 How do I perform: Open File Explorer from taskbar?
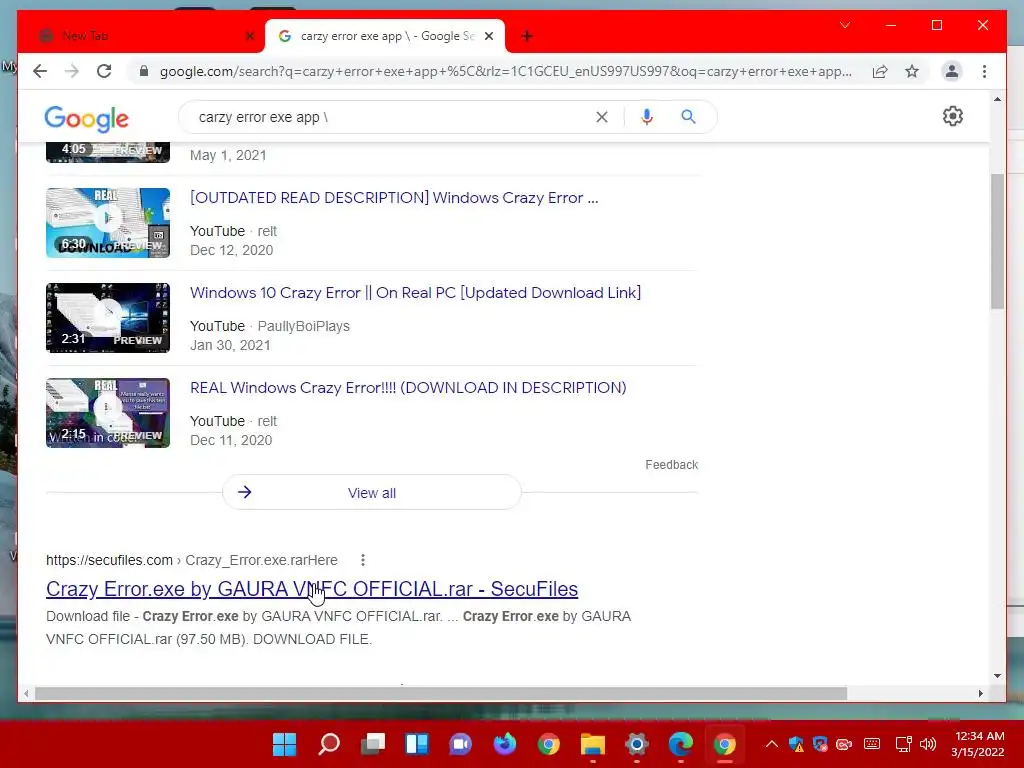click(x=592, y=744)
